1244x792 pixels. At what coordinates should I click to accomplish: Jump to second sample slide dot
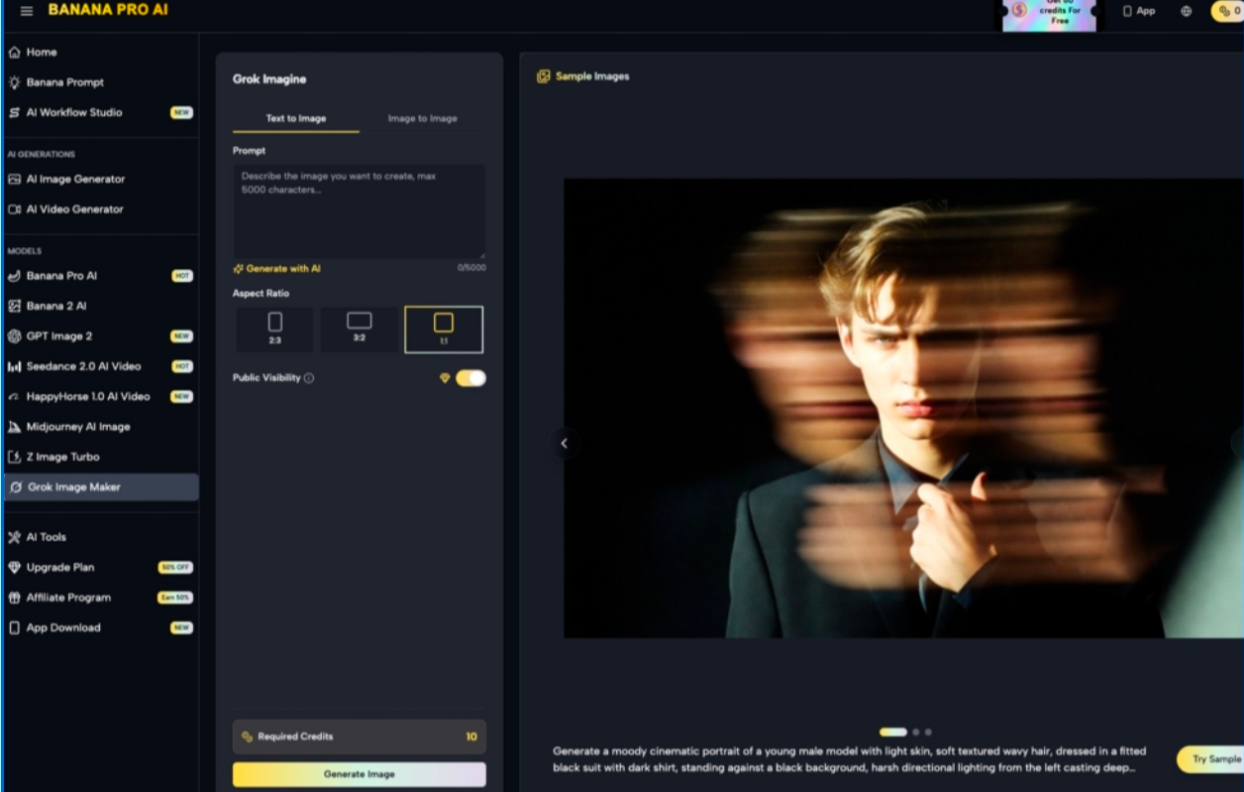(x=916, y=732)
